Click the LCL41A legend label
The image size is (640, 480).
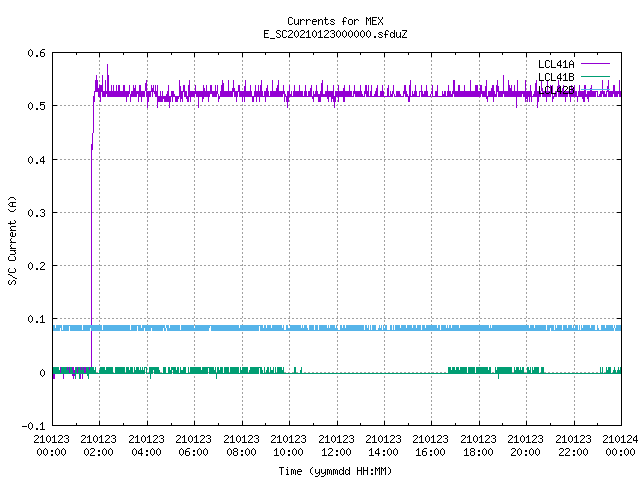pos(556,64)
